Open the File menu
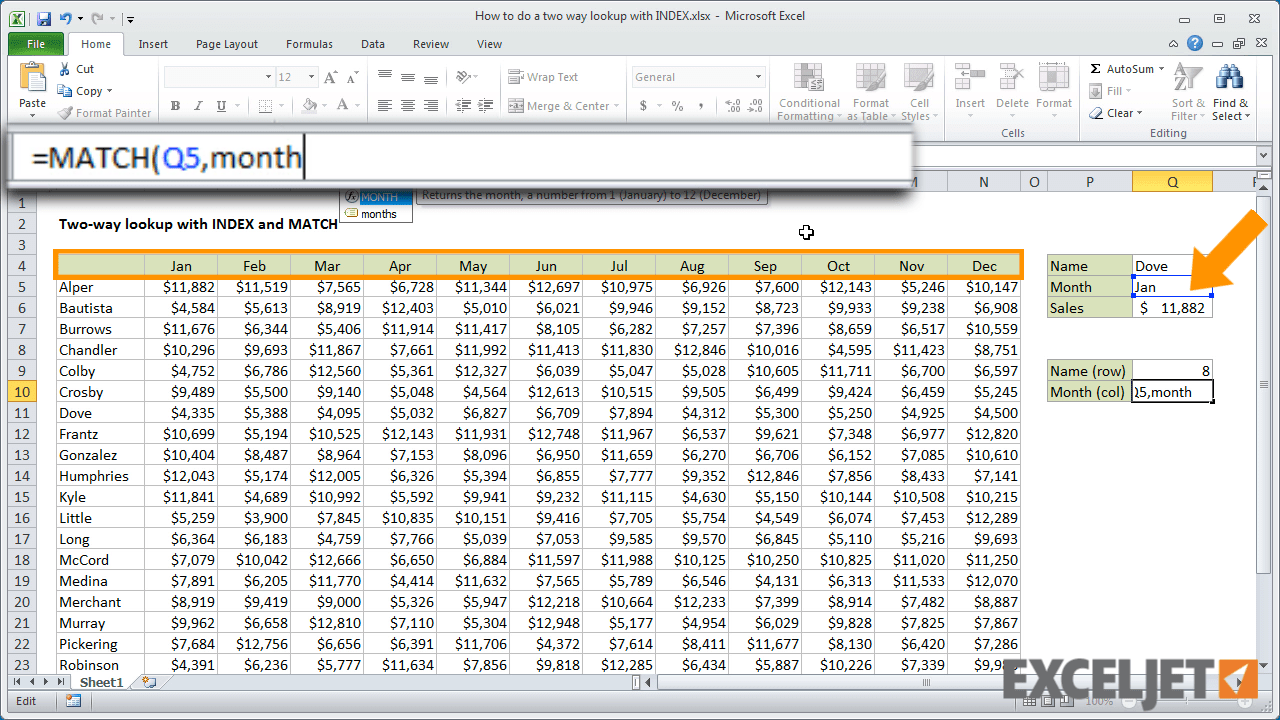Screen dimensions: 1280x720 35,44
